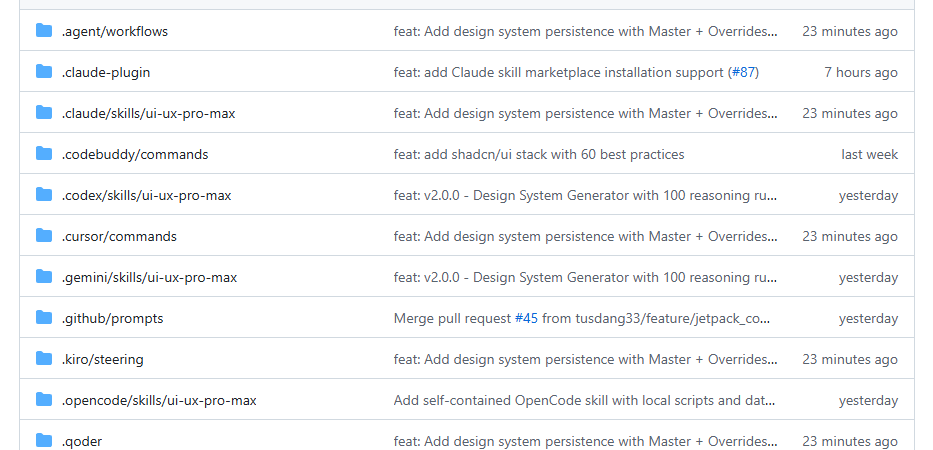Navigate into .opencode/skills/ui-ux-pro-max directory
This screenshot has height=450, width=933.
coord(158,400)
